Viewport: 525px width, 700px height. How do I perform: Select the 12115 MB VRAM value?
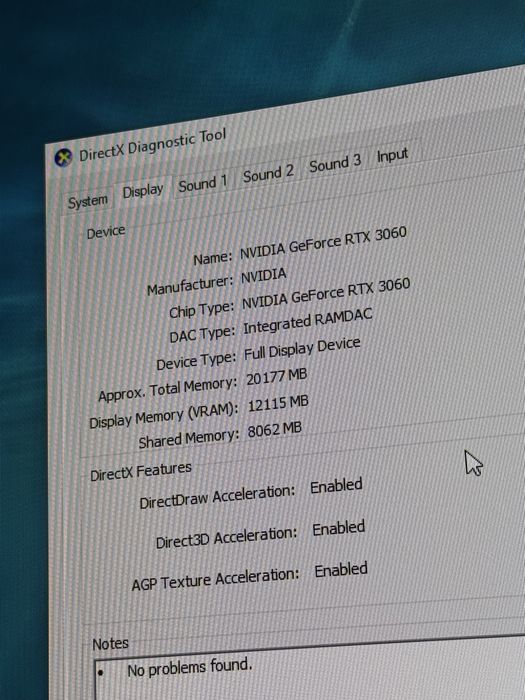point(278,404)
